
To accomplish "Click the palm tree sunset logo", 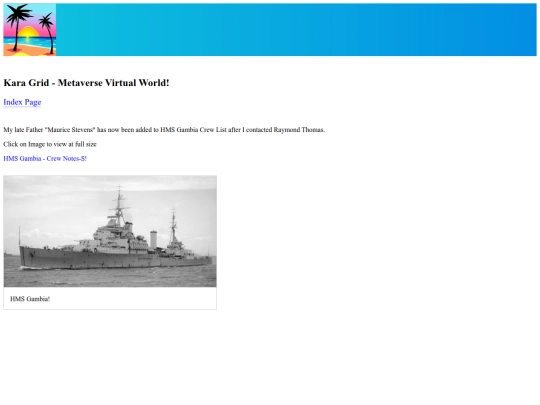I will [x=30, y=30].
